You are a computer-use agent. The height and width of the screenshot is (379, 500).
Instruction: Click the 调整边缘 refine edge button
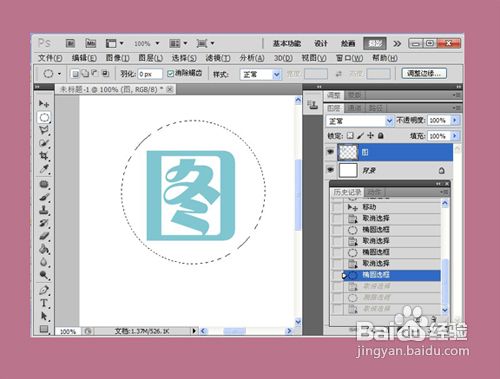tap(424, 73)
